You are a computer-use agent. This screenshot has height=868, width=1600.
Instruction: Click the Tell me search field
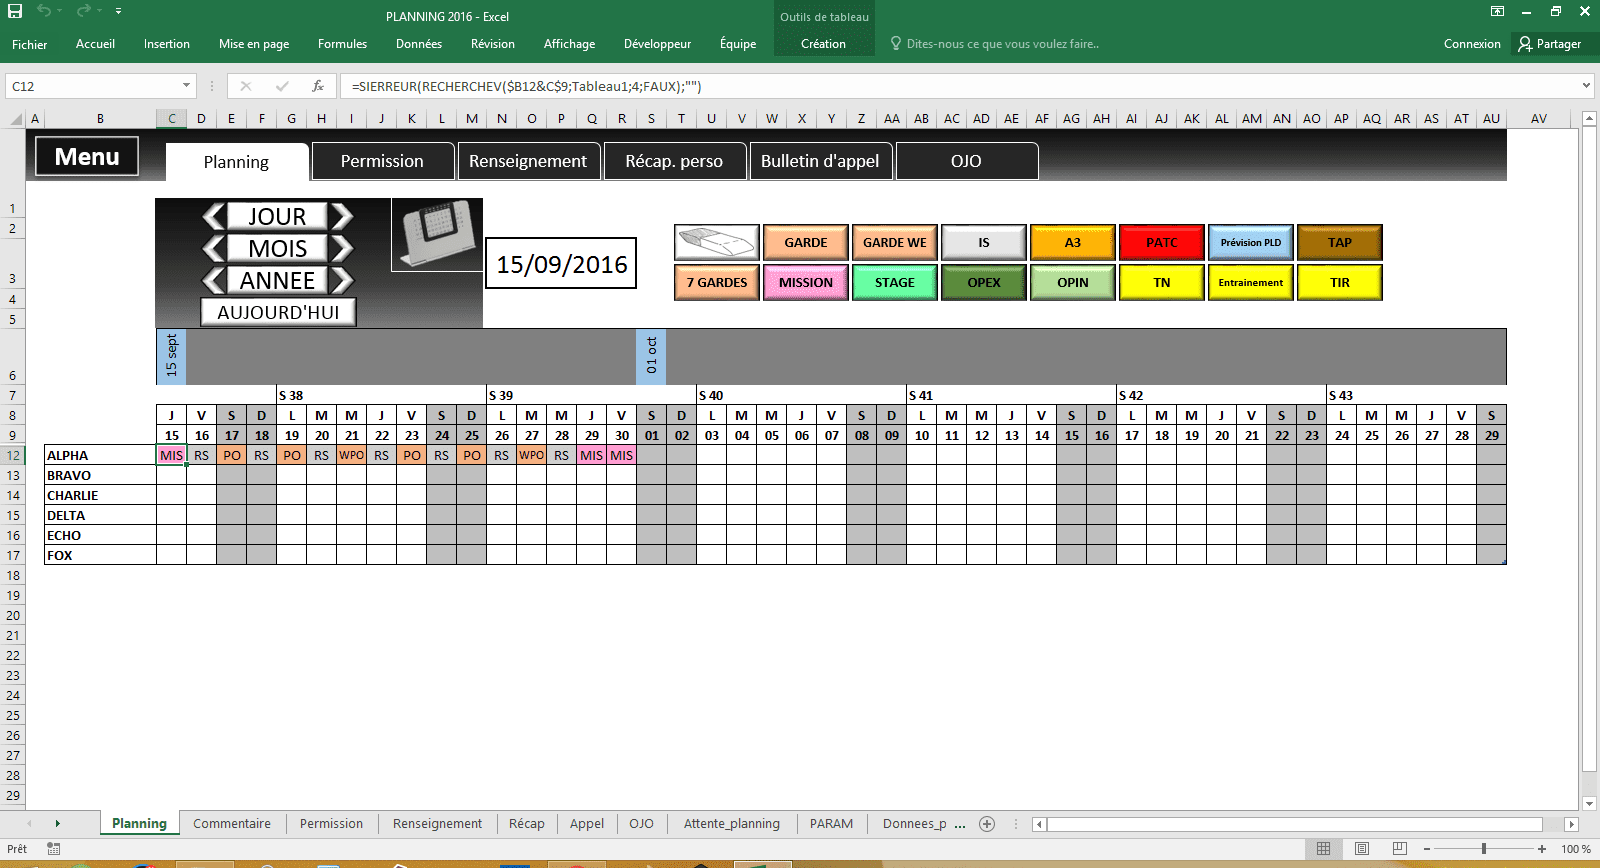(x=995, y=44)
